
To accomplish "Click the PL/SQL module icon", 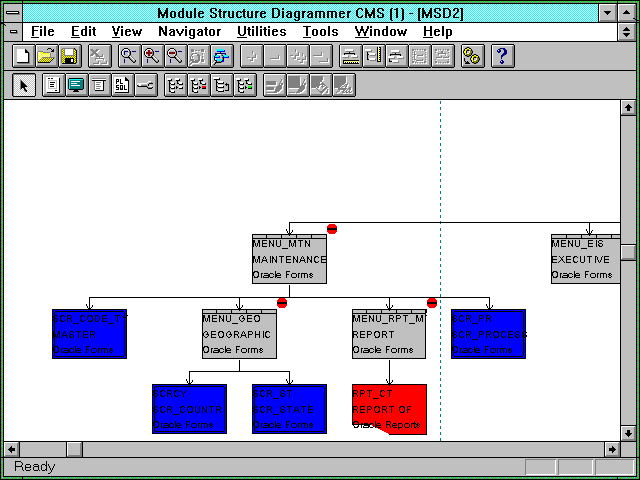I will tap(122, 85).
